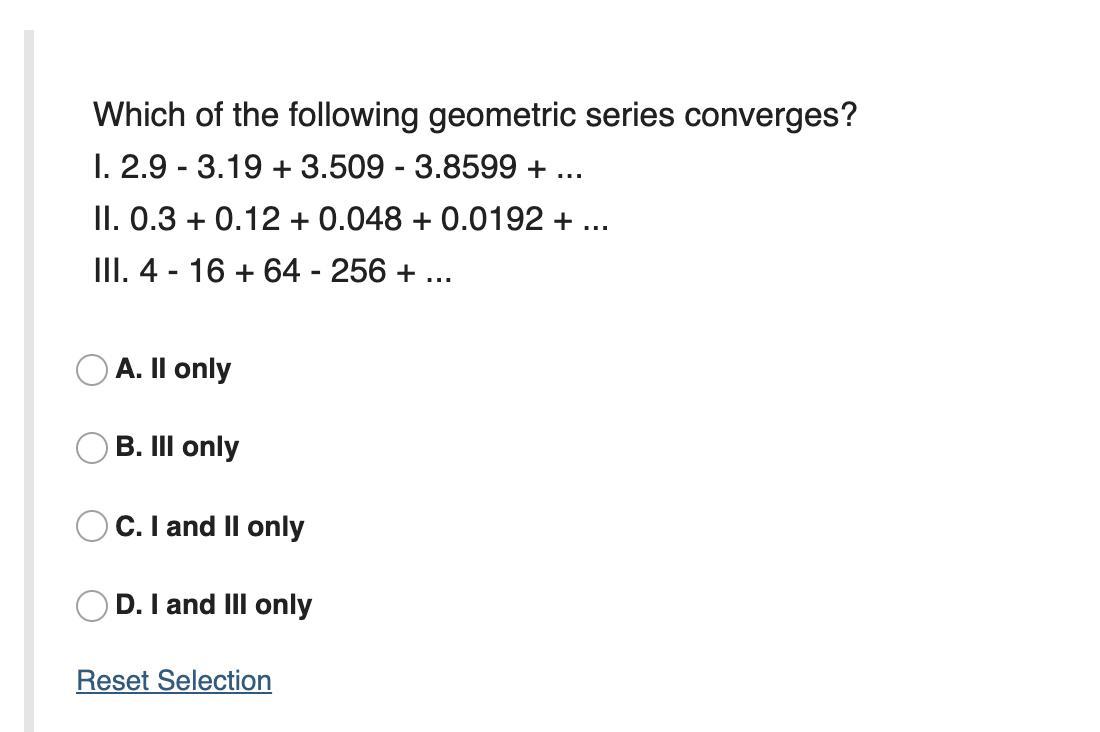Screen dimensions: 1100x732
Task: Select the radio button for option A
Action: 92,370
